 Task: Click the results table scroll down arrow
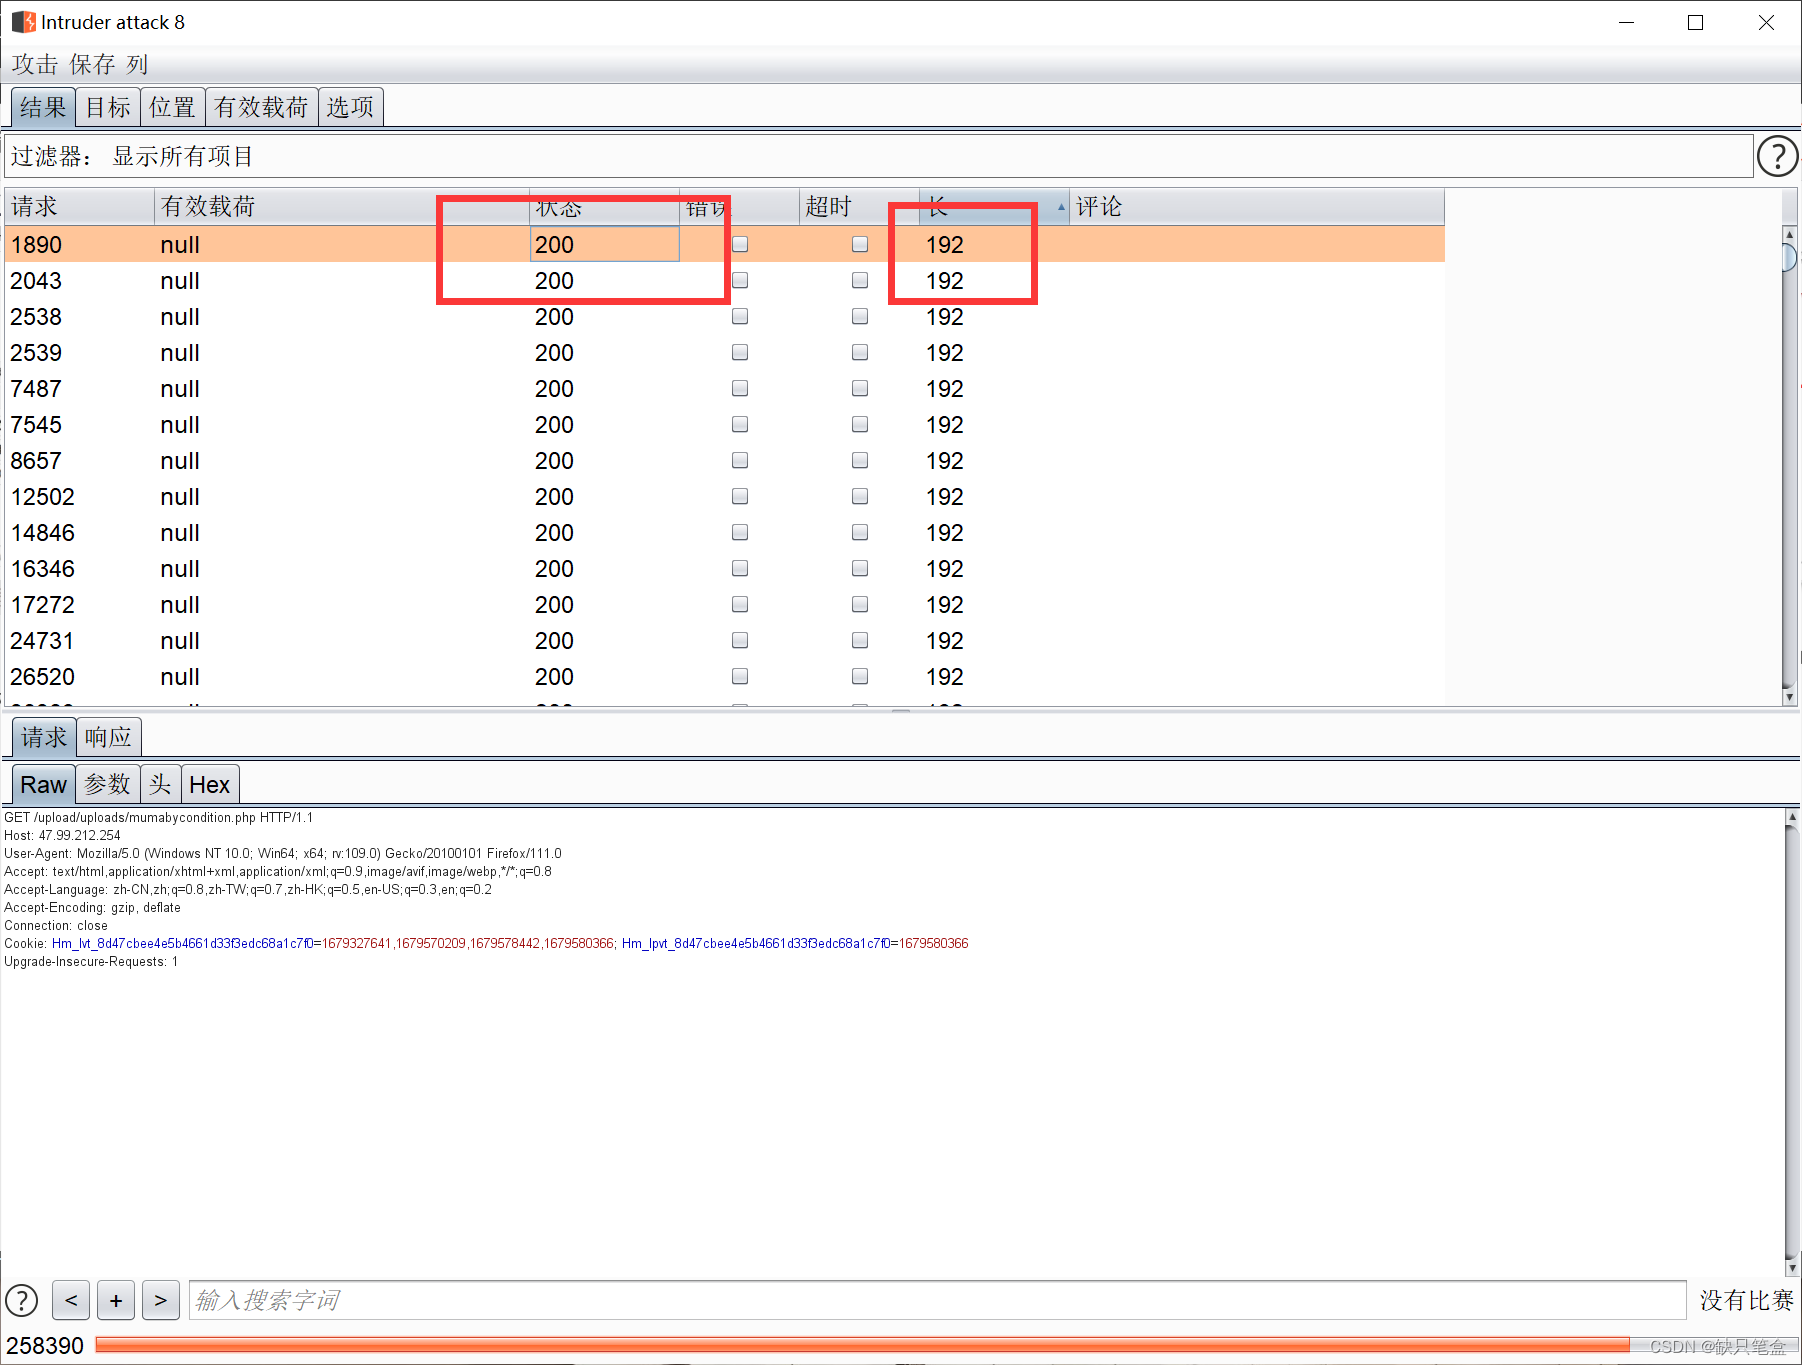[x=1790, y=697]
